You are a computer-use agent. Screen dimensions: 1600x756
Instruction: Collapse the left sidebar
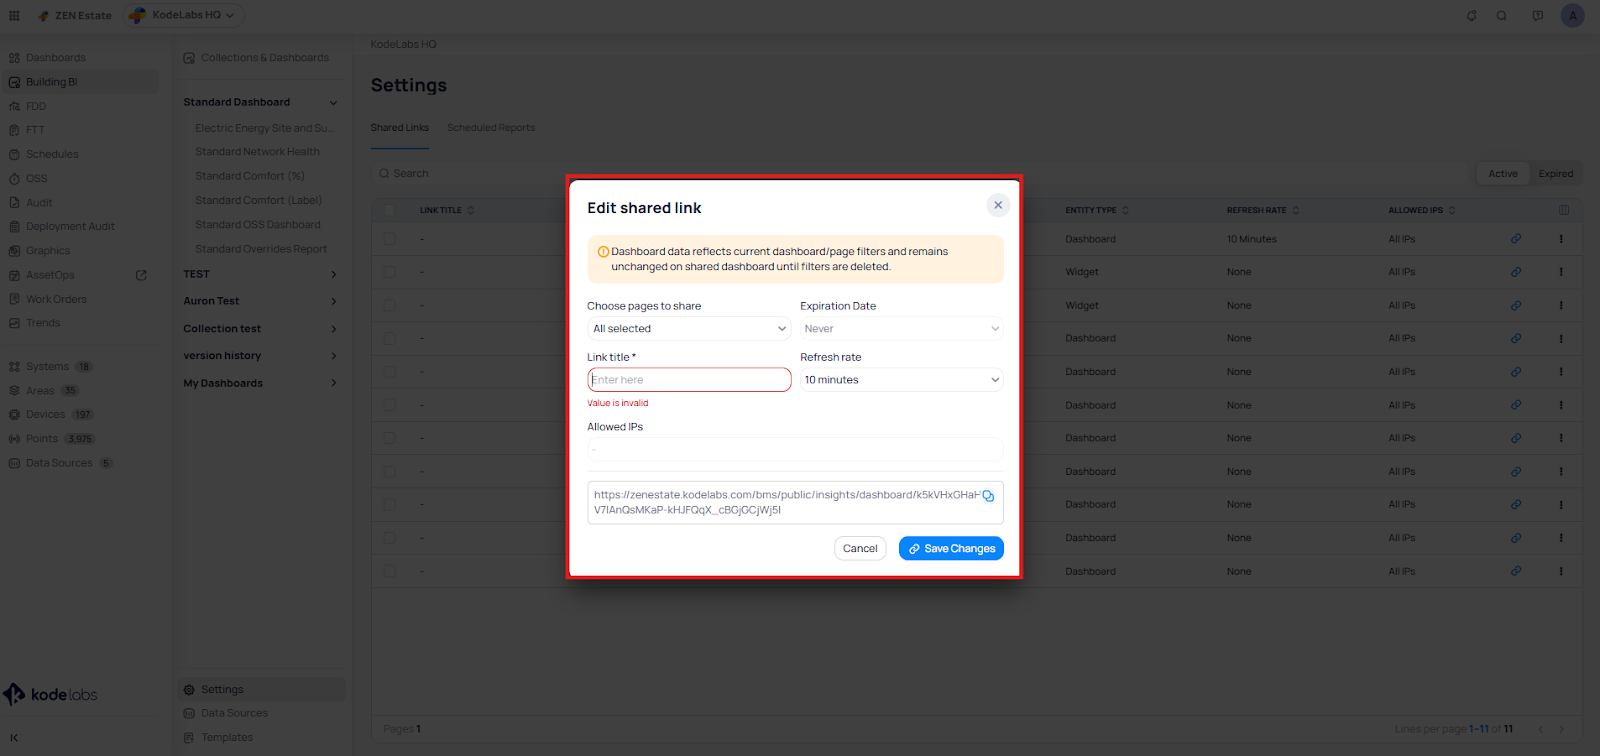click(x=14, y=738)
